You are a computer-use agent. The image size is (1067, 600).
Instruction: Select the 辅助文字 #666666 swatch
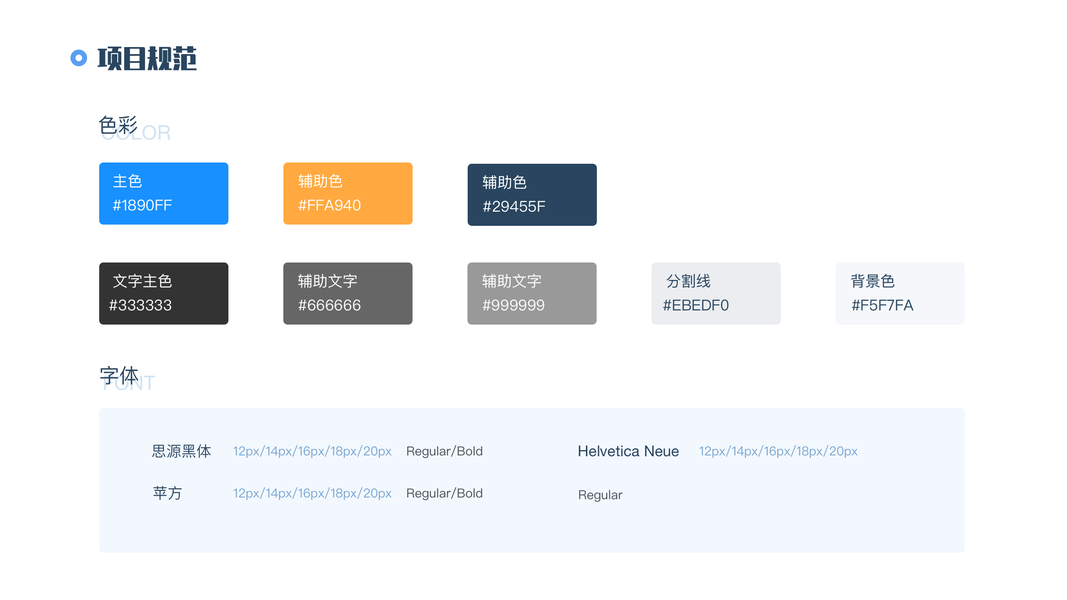[x=348, y=293]
